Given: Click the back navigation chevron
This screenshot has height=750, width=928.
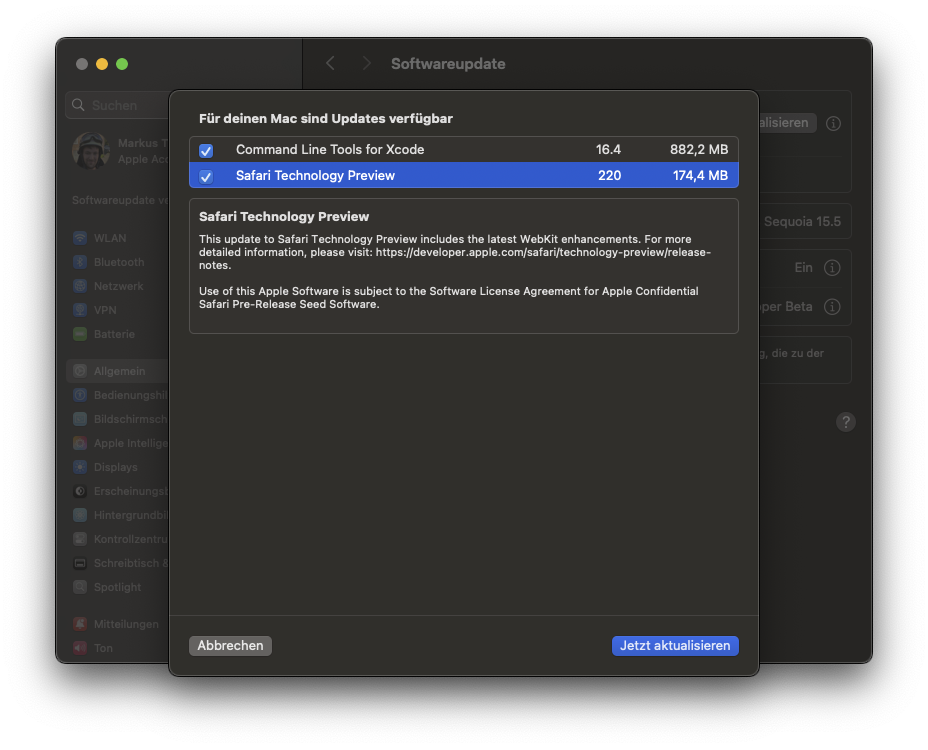Looking at the screenshot, I should [331, 64].
